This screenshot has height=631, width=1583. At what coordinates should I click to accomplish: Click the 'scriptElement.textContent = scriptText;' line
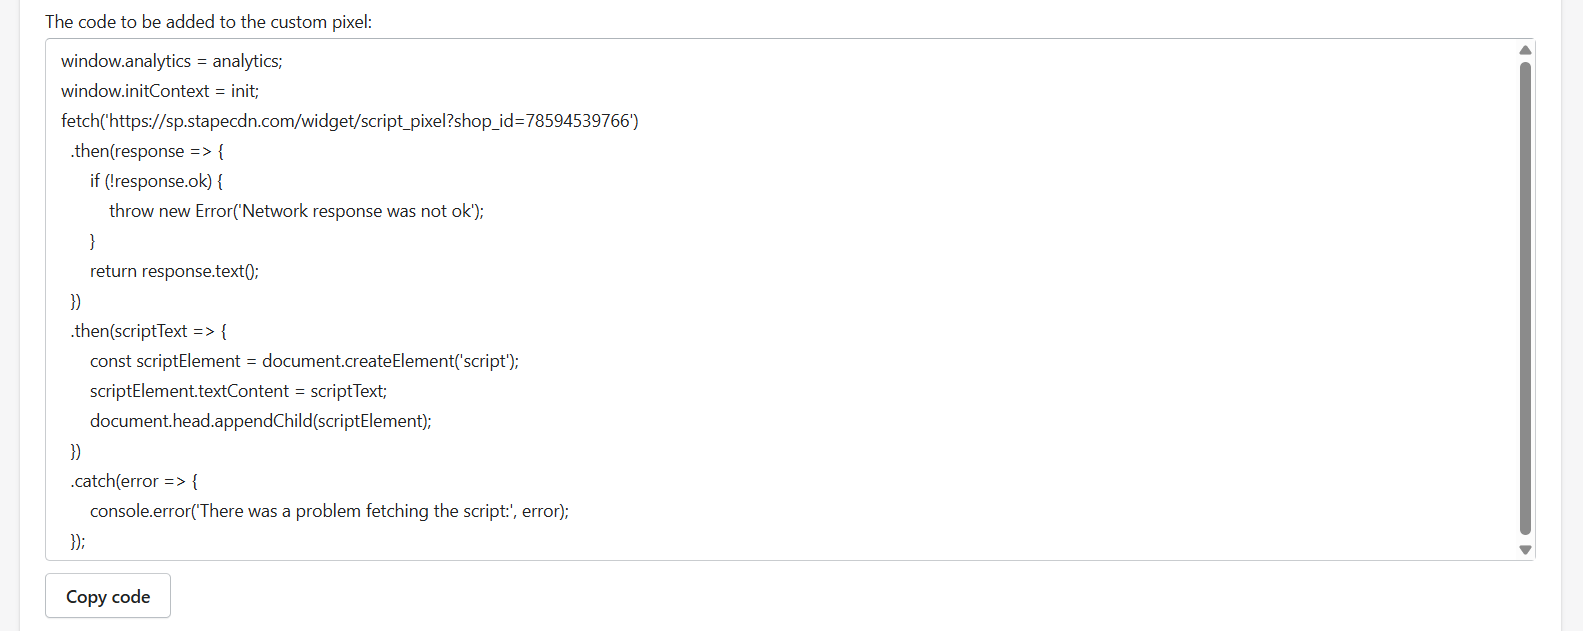click(238, 391)
